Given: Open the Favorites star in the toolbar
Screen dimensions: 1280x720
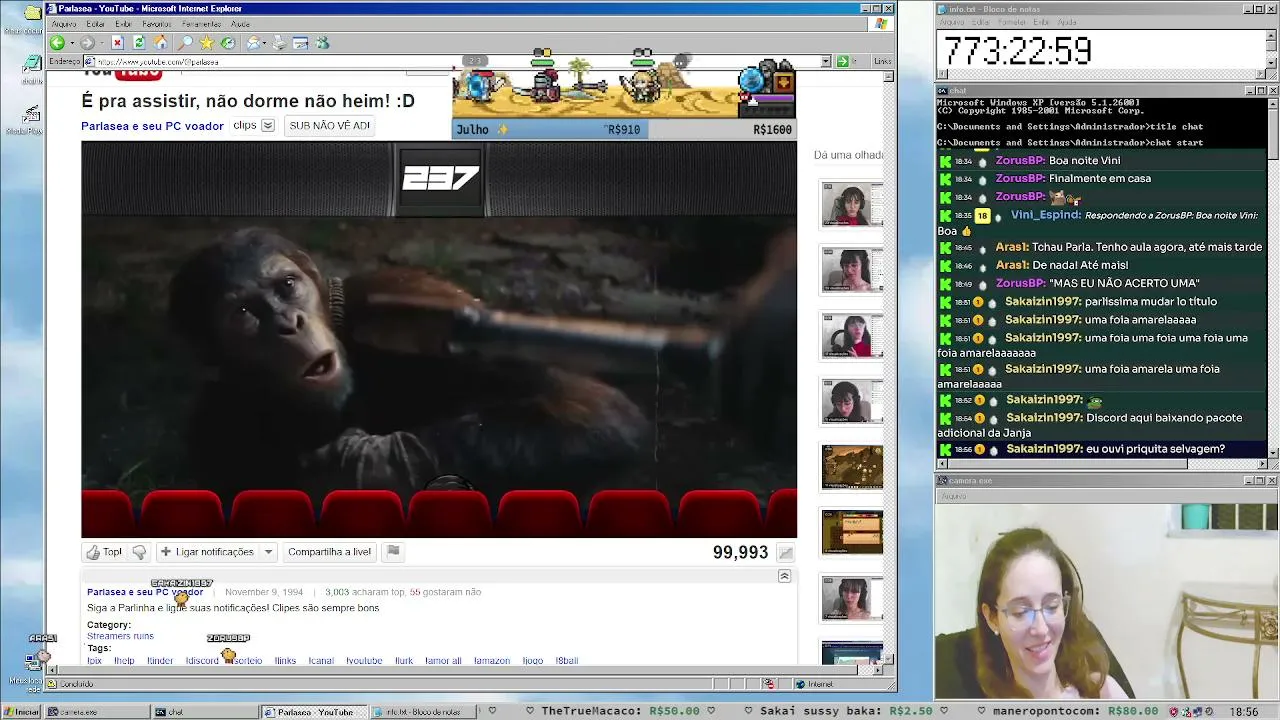Looking at the screenshot, I should pyautogui.click(x=207, y=43).
